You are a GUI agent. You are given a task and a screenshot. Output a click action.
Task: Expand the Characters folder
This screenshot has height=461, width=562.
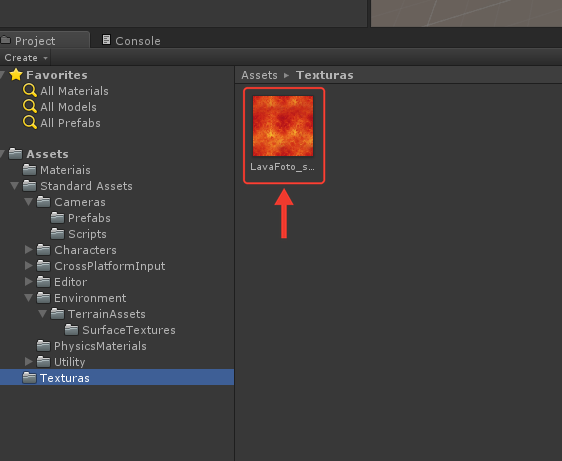[29, 249]
